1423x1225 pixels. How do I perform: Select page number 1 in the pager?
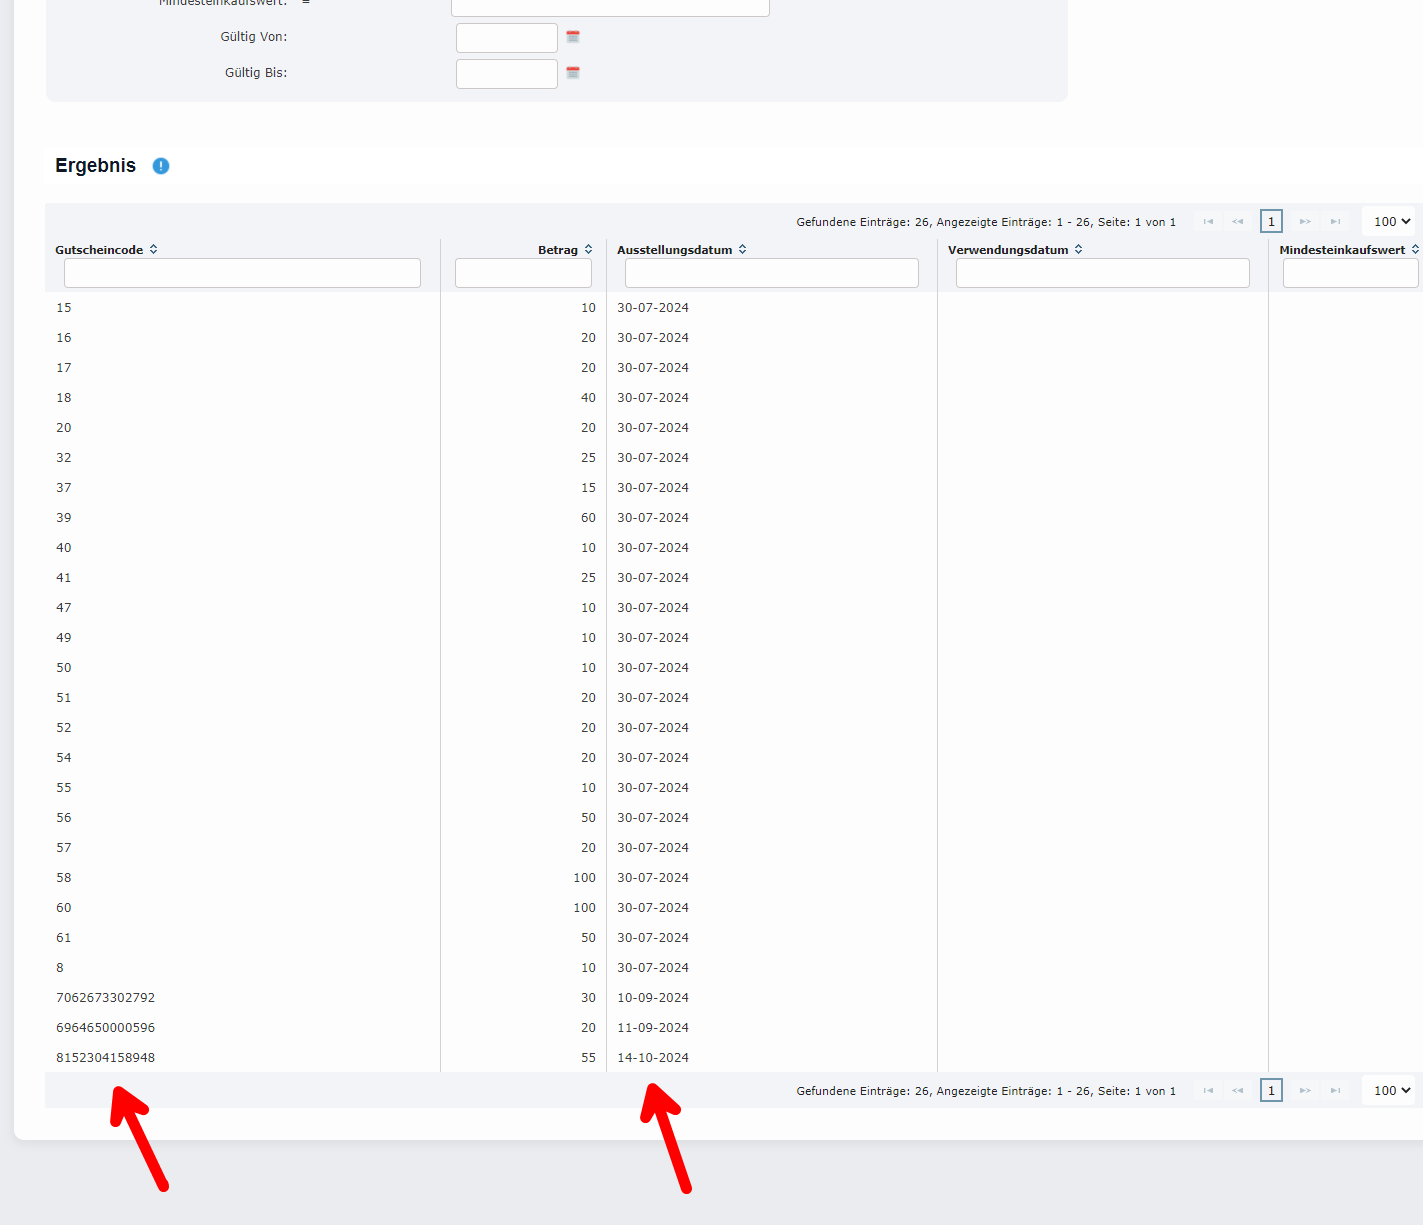pos(1271,221)
